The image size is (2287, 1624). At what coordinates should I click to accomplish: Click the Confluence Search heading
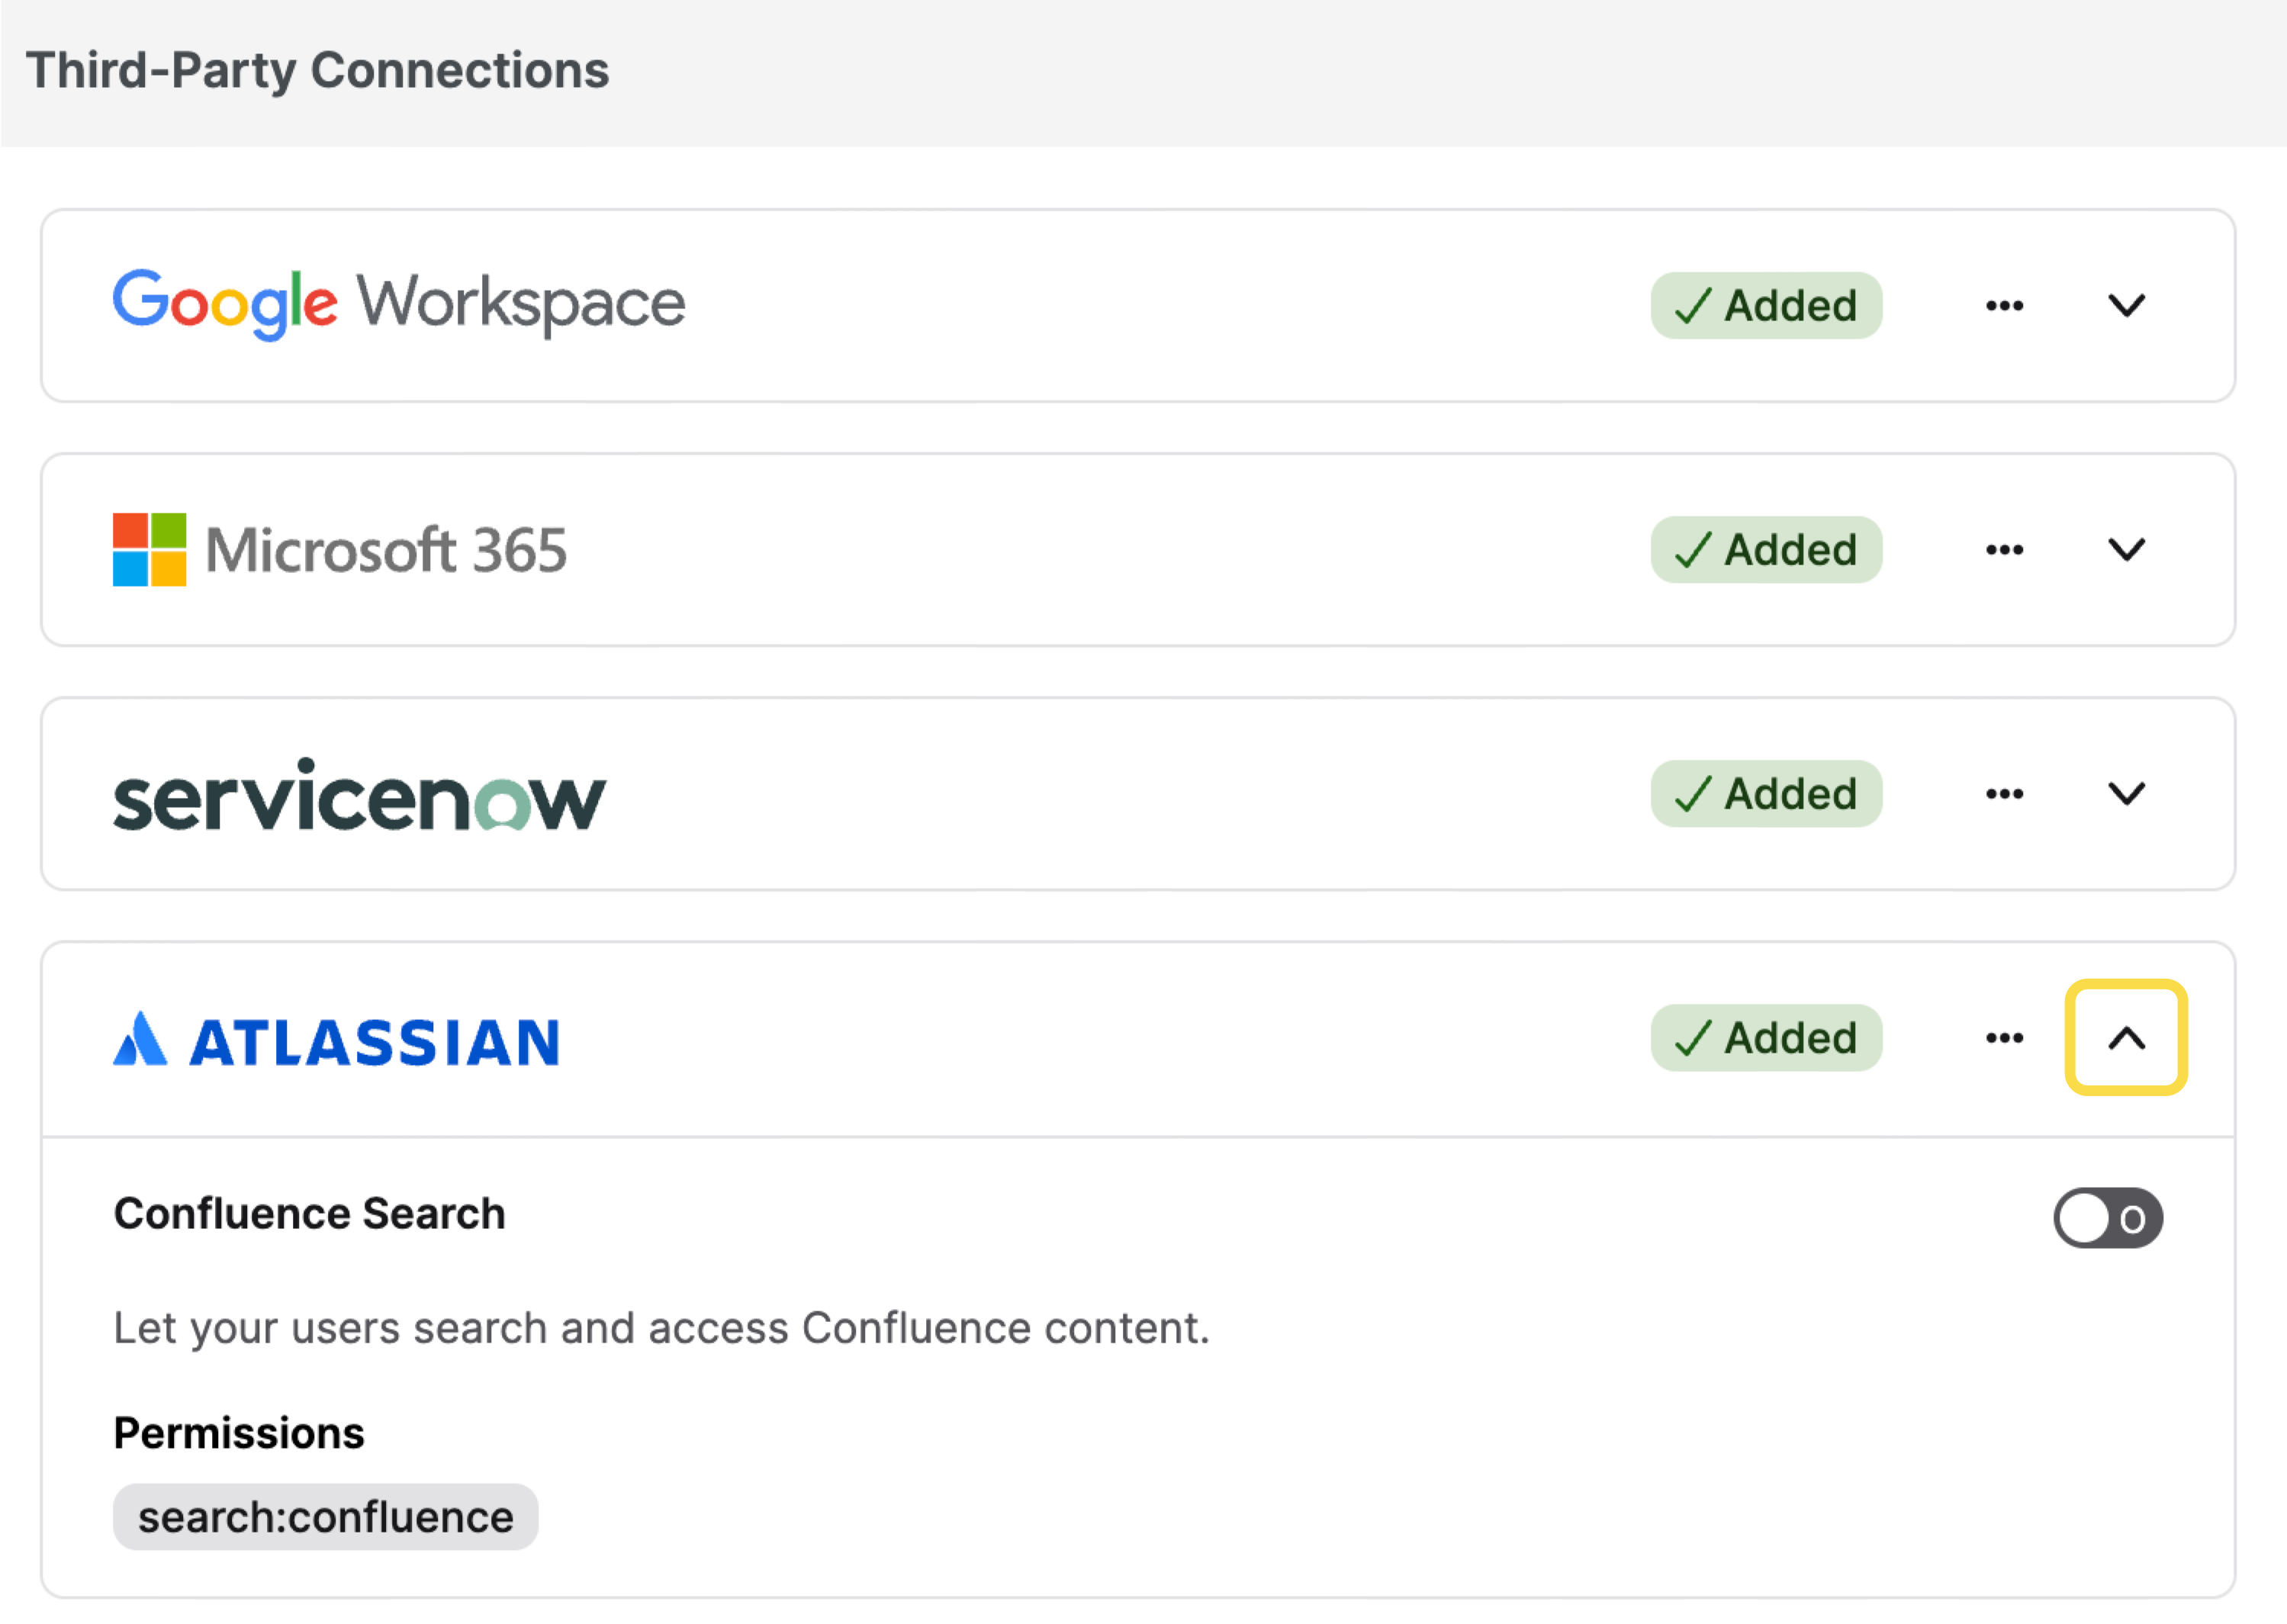[x=310, y=1214]
